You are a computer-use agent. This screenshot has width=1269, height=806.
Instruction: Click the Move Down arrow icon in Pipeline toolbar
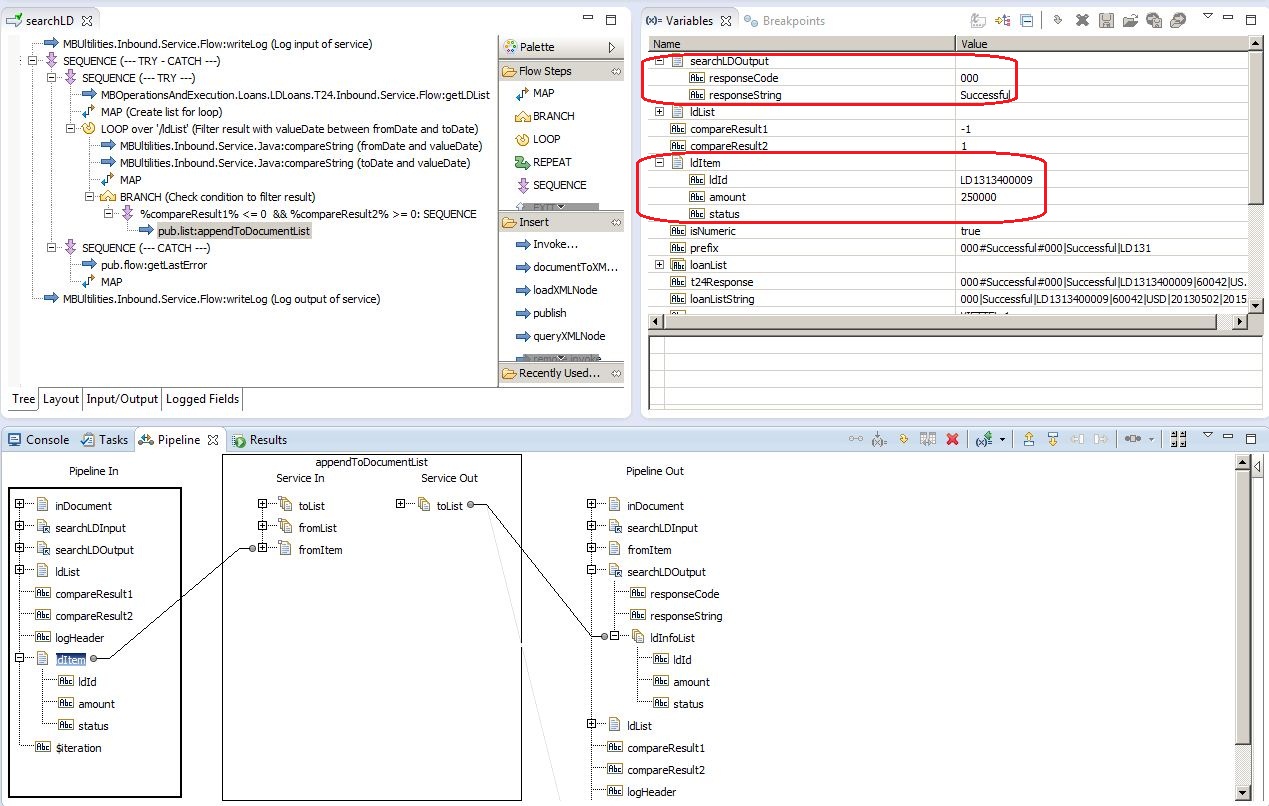1053,439
